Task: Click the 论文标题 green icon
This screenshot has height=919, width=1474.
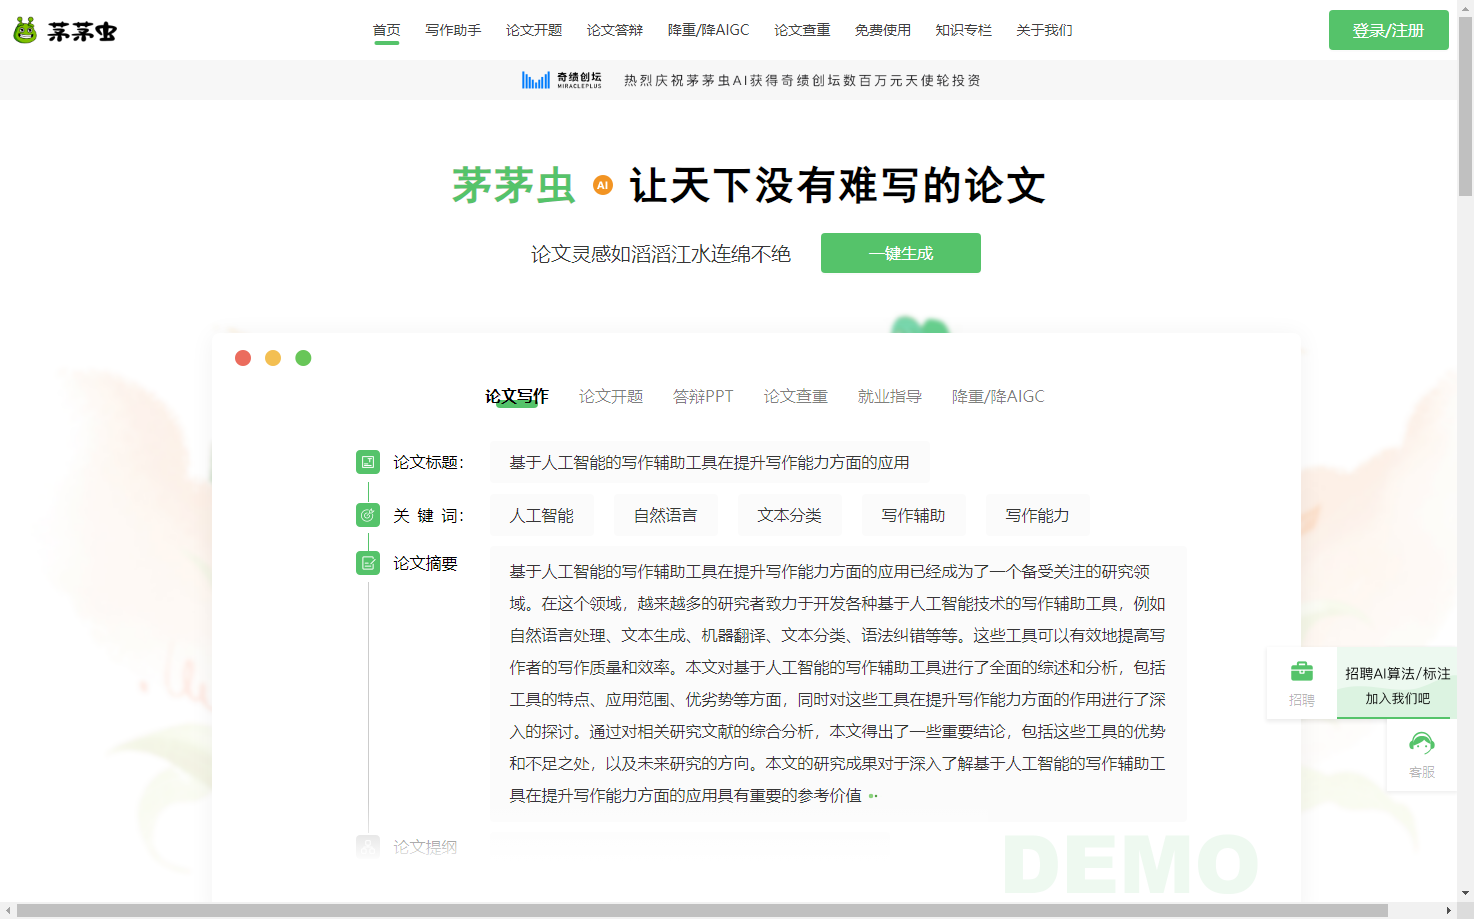Action: tap(368, 462)
